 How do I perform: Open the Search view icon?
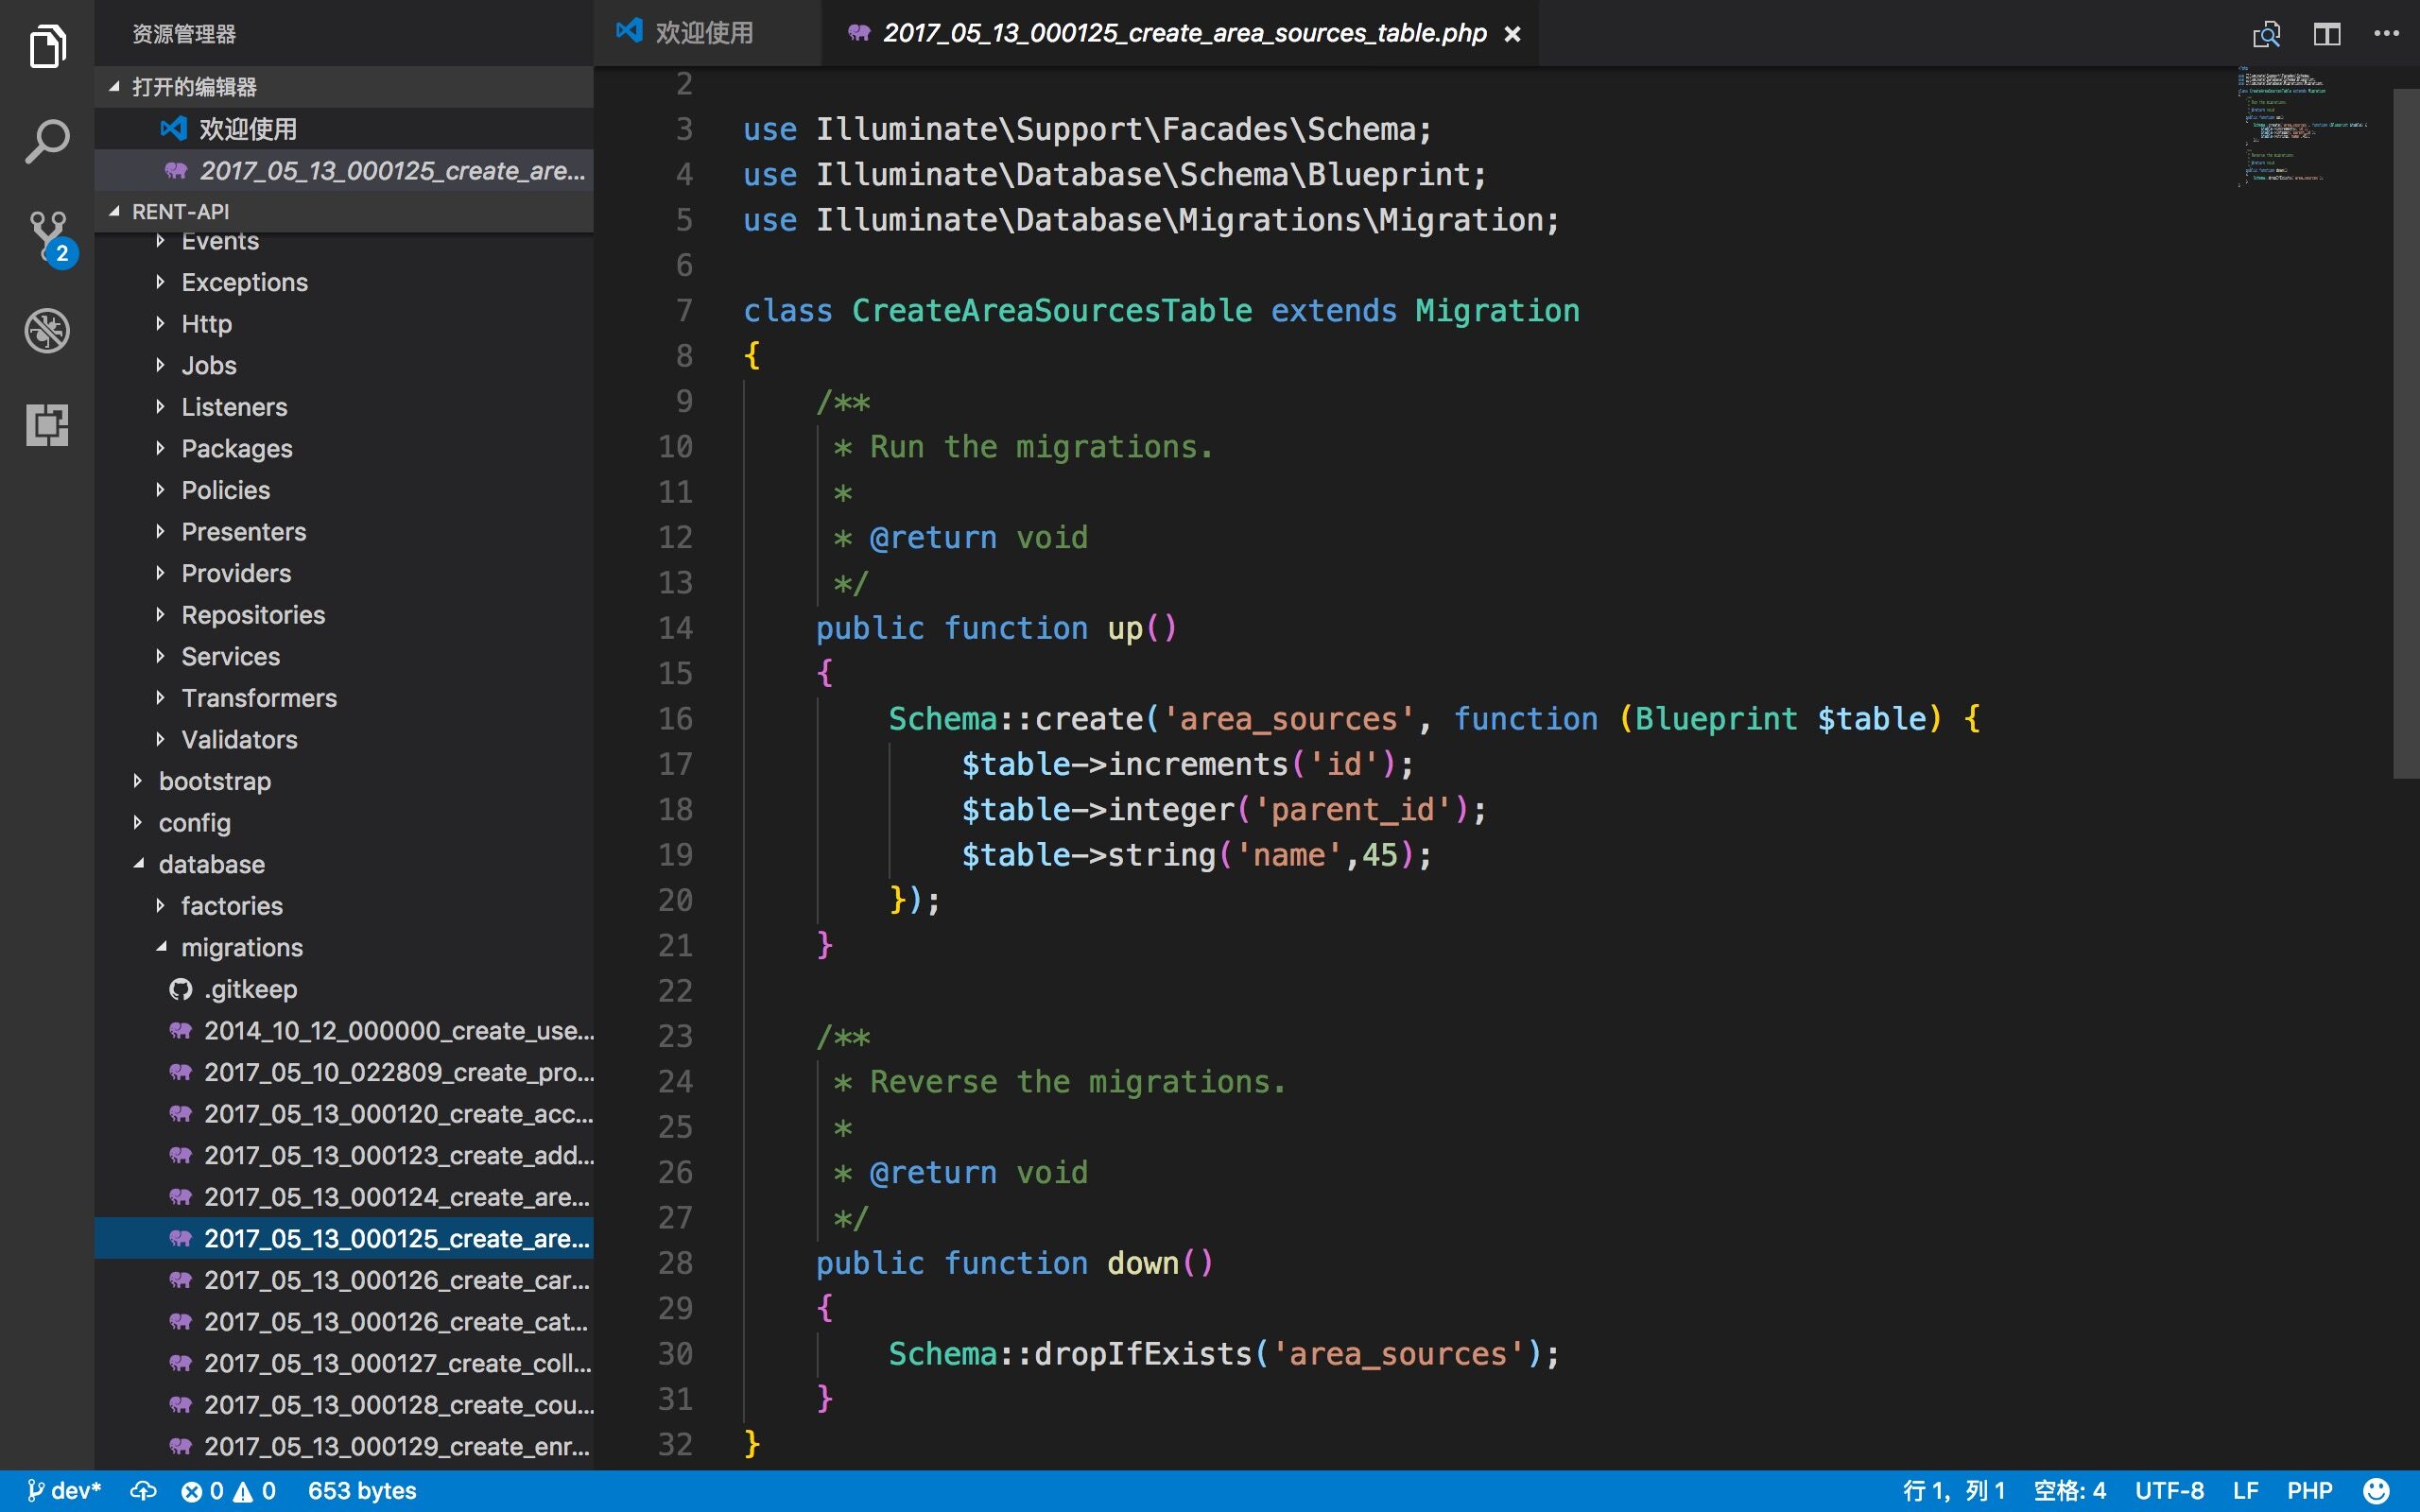click(47, 141)
